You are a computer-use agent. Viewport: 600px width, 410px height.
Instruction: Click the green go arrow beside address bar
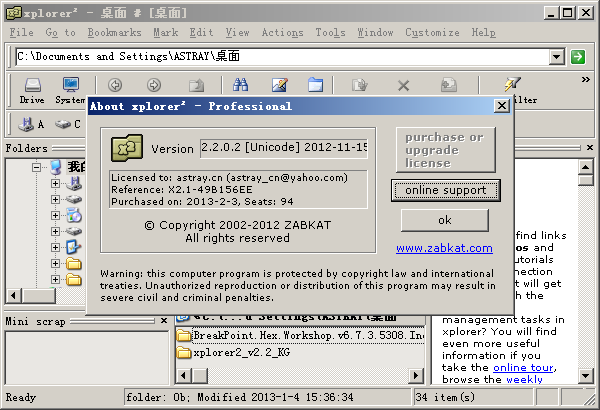tap(578, 57)
